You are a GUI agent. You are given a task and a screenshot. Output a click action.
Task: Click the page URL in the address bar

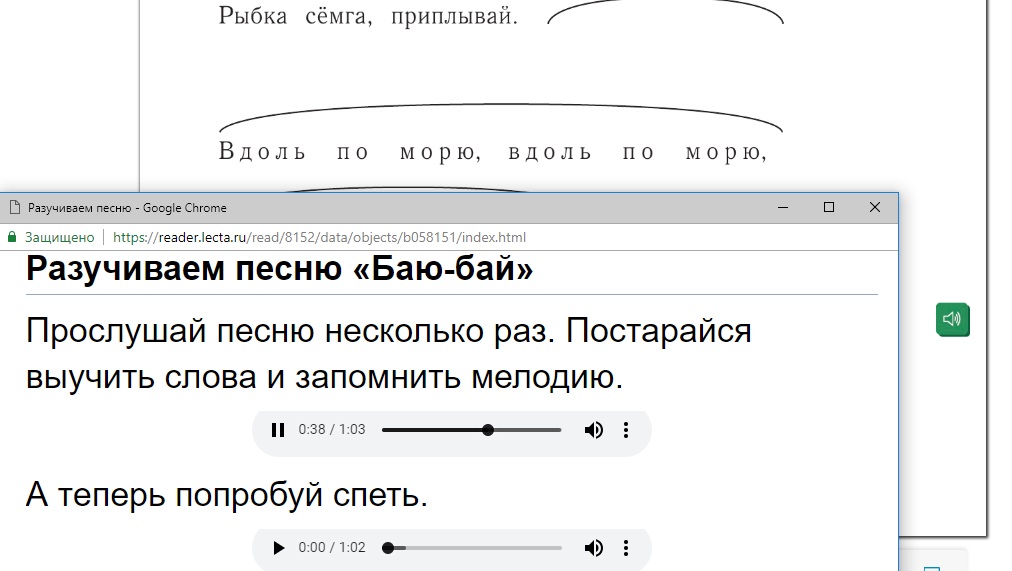[319, 237]
